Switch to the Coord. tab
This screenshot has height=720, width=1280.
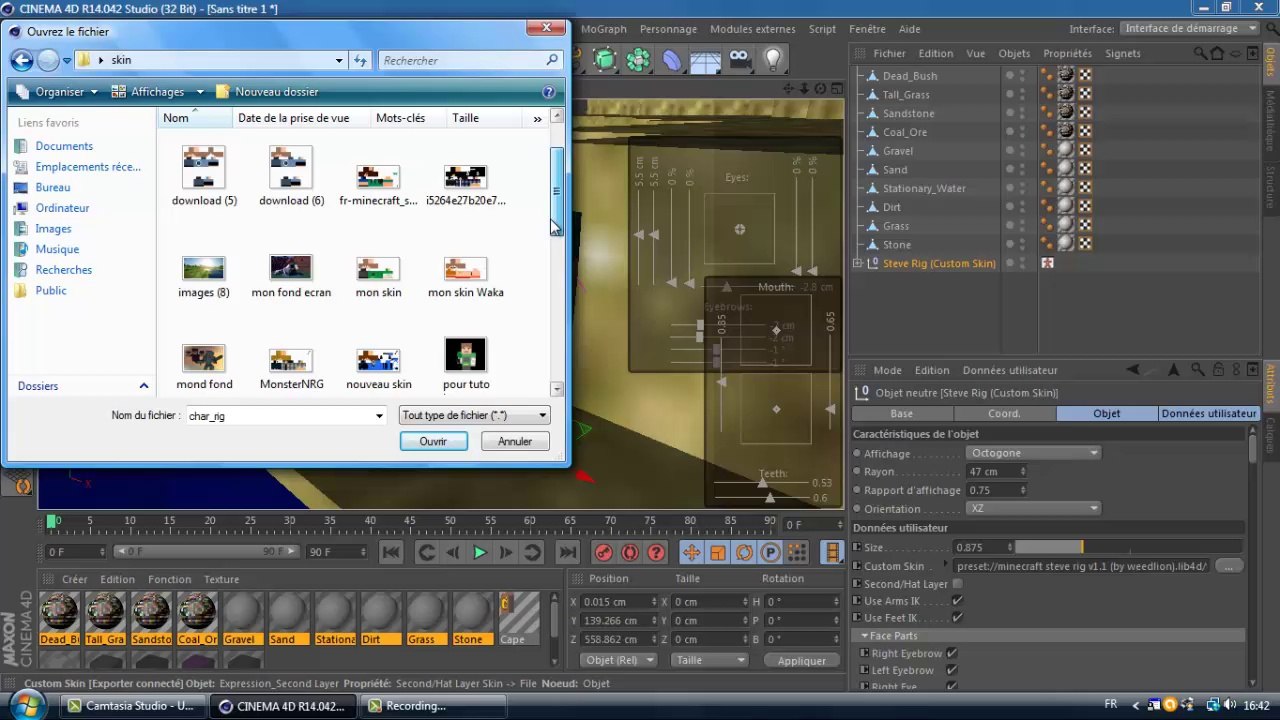coord(1004,413)
